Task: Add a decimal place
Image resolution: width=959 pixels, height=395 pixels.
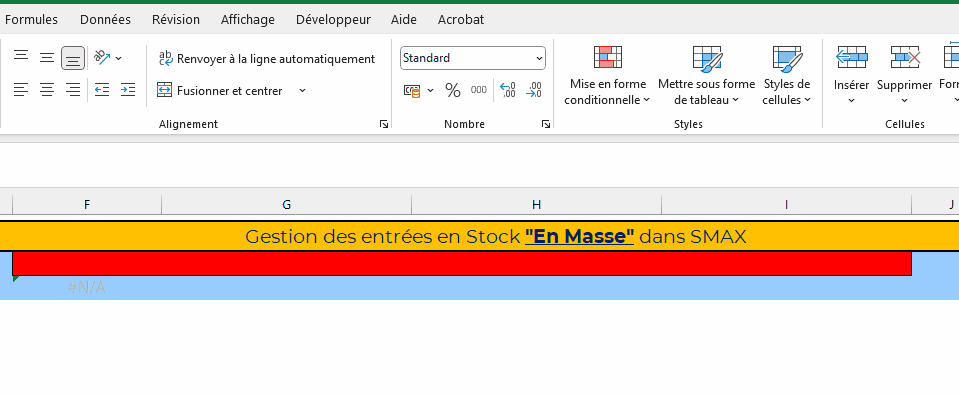Action: (508, 90)
